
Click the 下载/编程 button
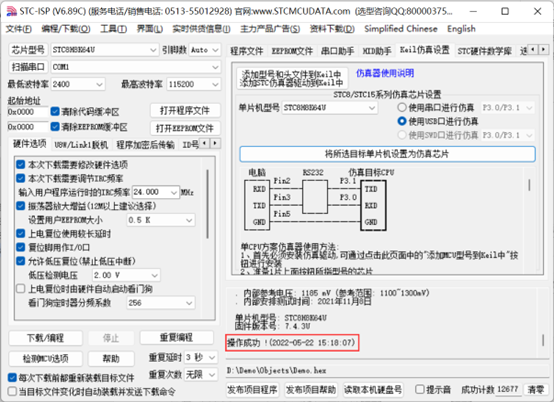point(46,338)
